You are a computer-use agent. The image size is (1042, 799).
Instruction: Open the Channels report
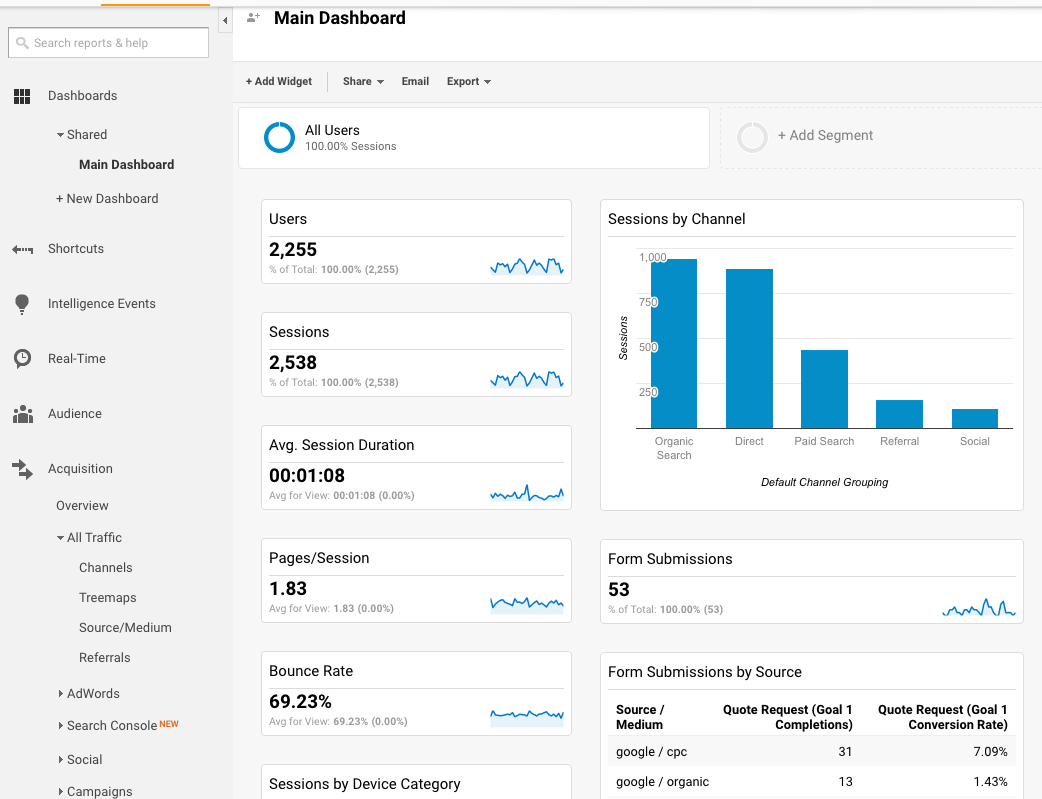(105, 568)
